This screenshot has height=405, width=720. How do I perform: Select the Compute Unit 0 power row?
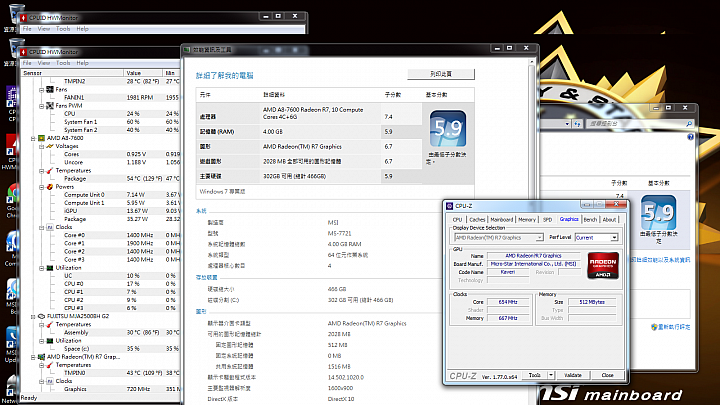pyautogui.click(x=101, y=195)
